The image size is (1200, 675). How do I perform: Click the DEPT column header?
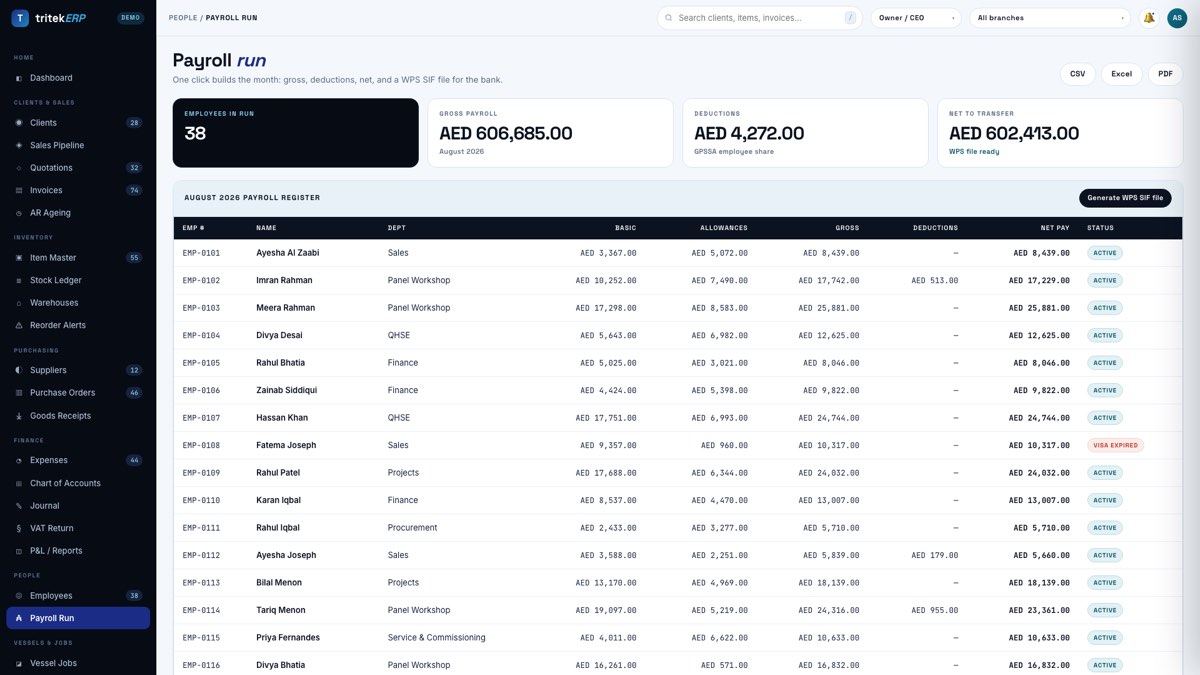pyautogui.click(x=397, y=228)
